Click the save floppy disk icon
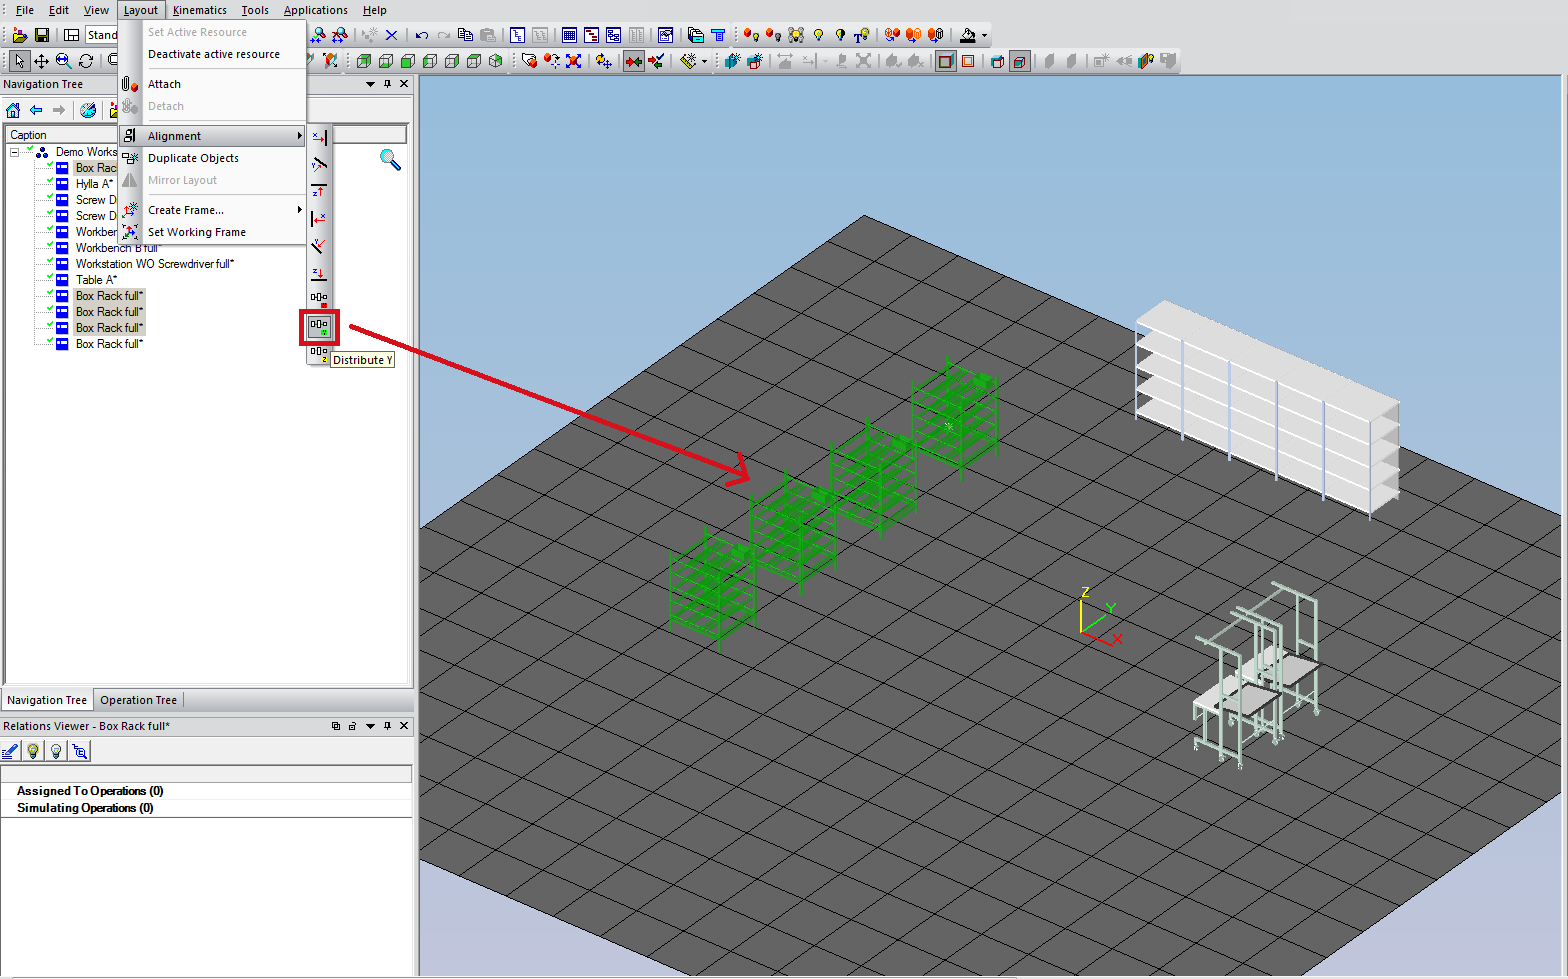Image resolution: width=1568 pixels, height=979 pixels. pos(42,35)
